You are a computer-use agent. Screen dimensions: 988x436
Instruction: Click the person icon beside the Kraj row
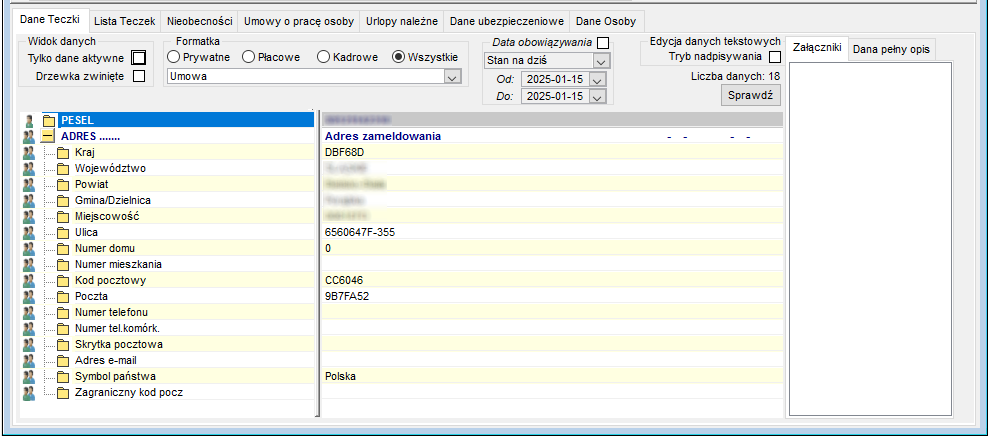(28, 152)
